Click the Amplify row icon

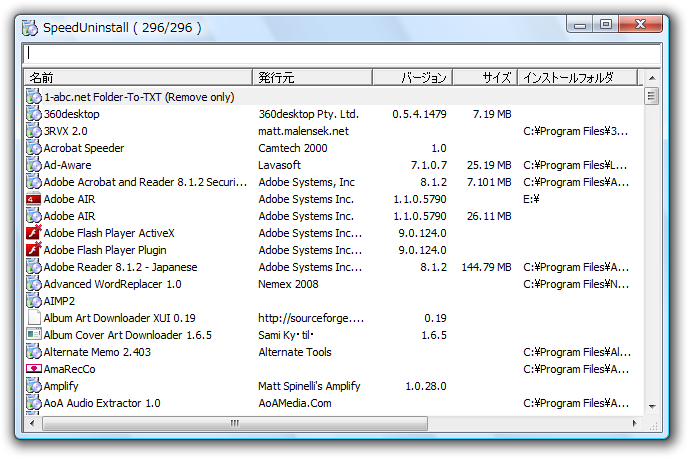(34, 386)
